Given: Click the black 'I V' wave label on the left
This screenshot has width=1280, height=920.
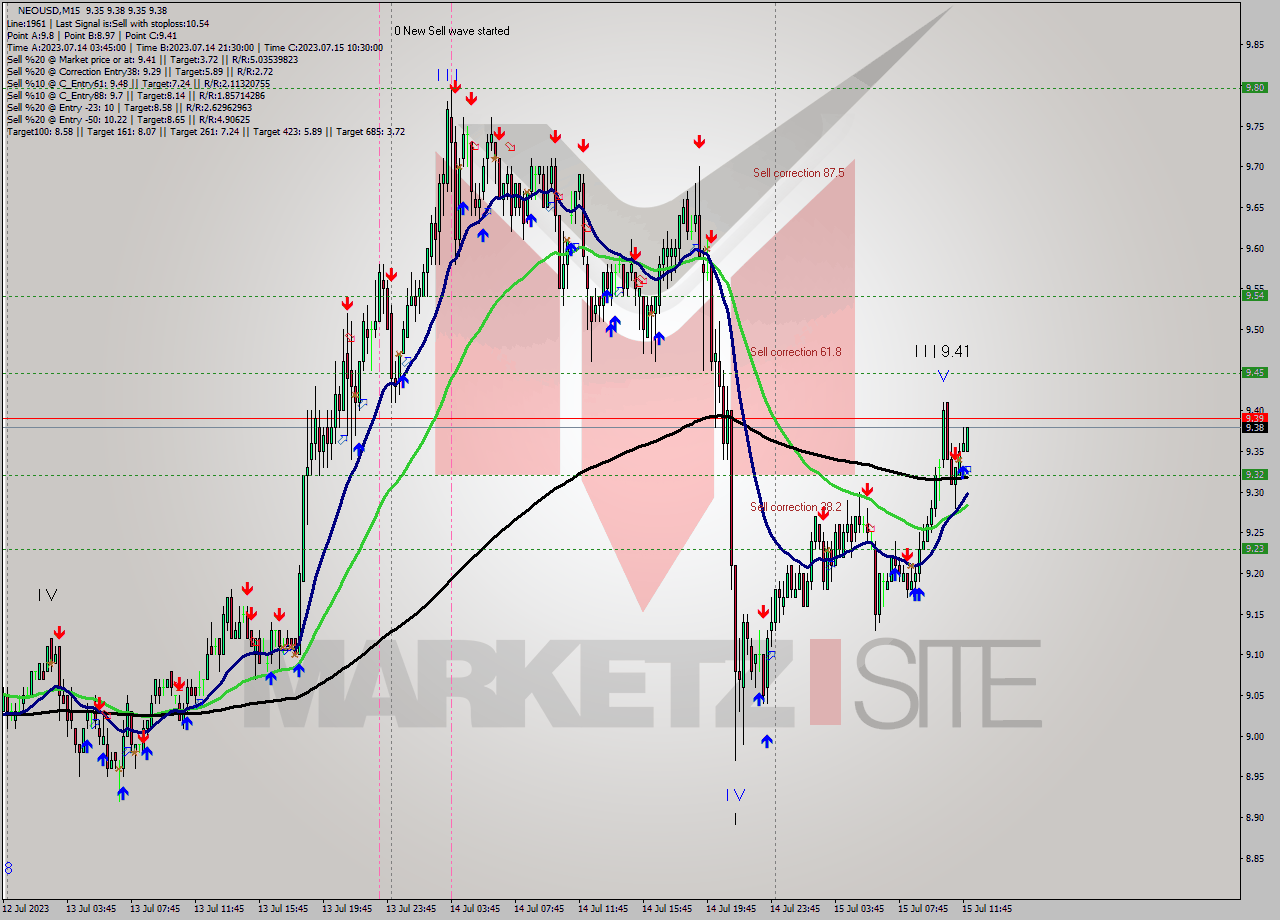Looking at the screenshot, I should pyautogui.click(x=47, y=595).
